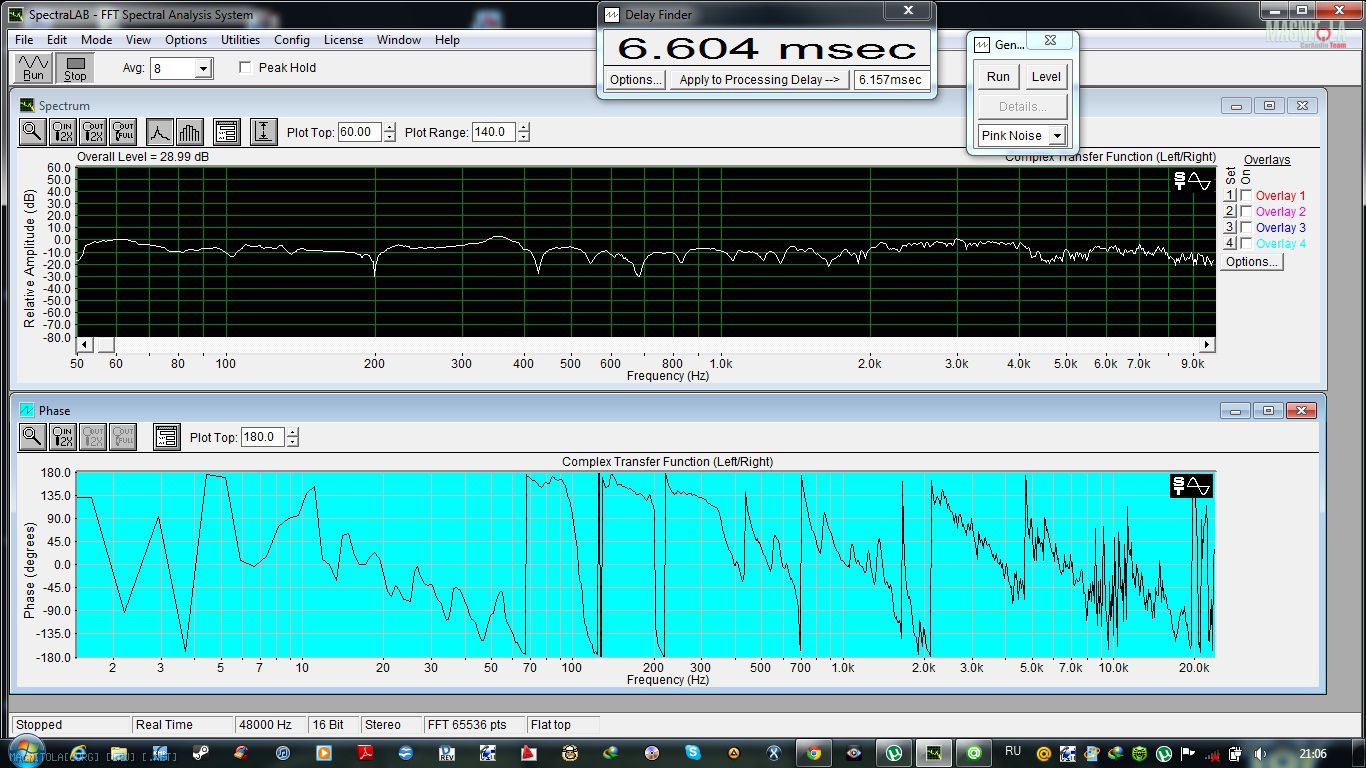Click the Plot Range value field
Screen dimensions: 1366x768
click(494, 132)
